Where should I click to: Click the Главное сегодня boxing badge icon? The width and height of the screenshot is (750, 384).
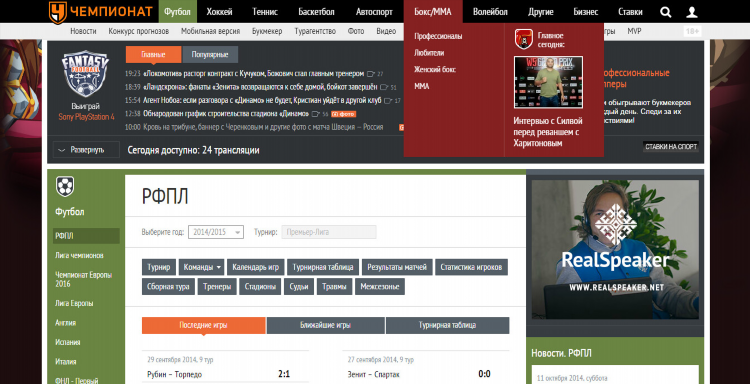(x=524, y=39)
